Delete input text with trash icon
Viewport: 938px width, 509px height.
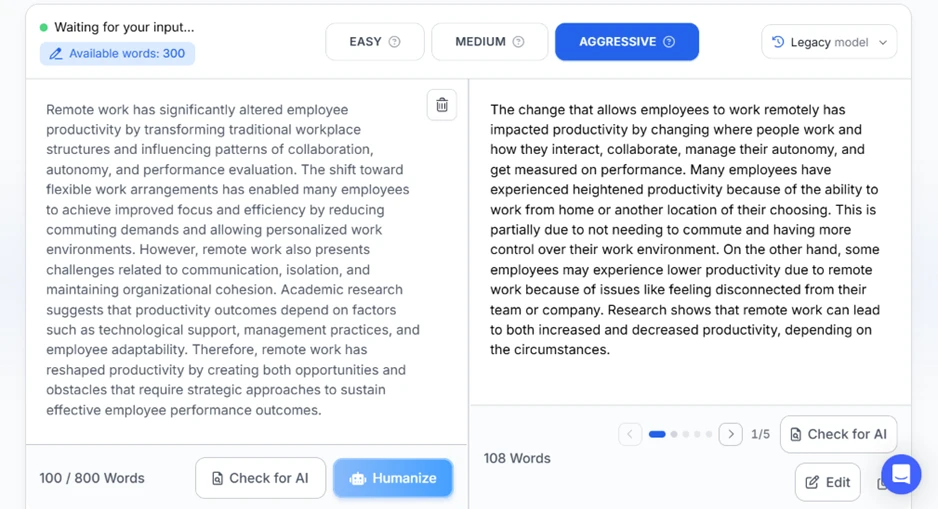[442, 105]
